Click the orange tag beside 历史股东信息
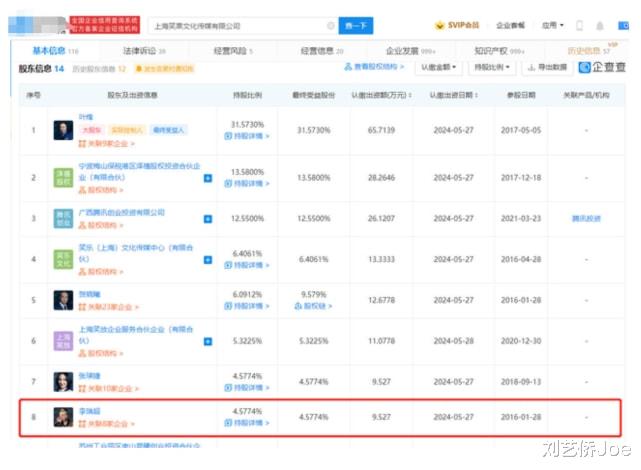Viewport: 641px width, 470px height. 164,69
